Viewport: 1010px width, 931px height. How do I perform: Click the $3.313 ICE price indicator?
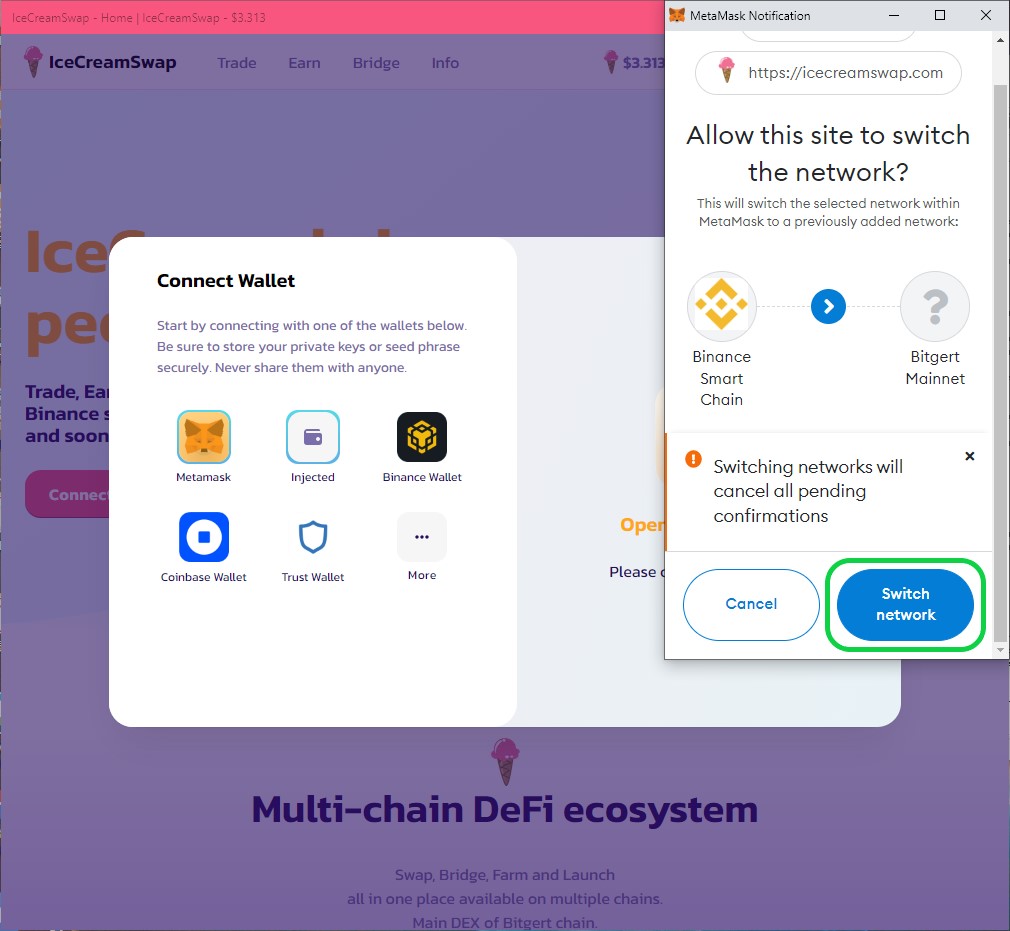pyautogui.click(x=634, y=62)
